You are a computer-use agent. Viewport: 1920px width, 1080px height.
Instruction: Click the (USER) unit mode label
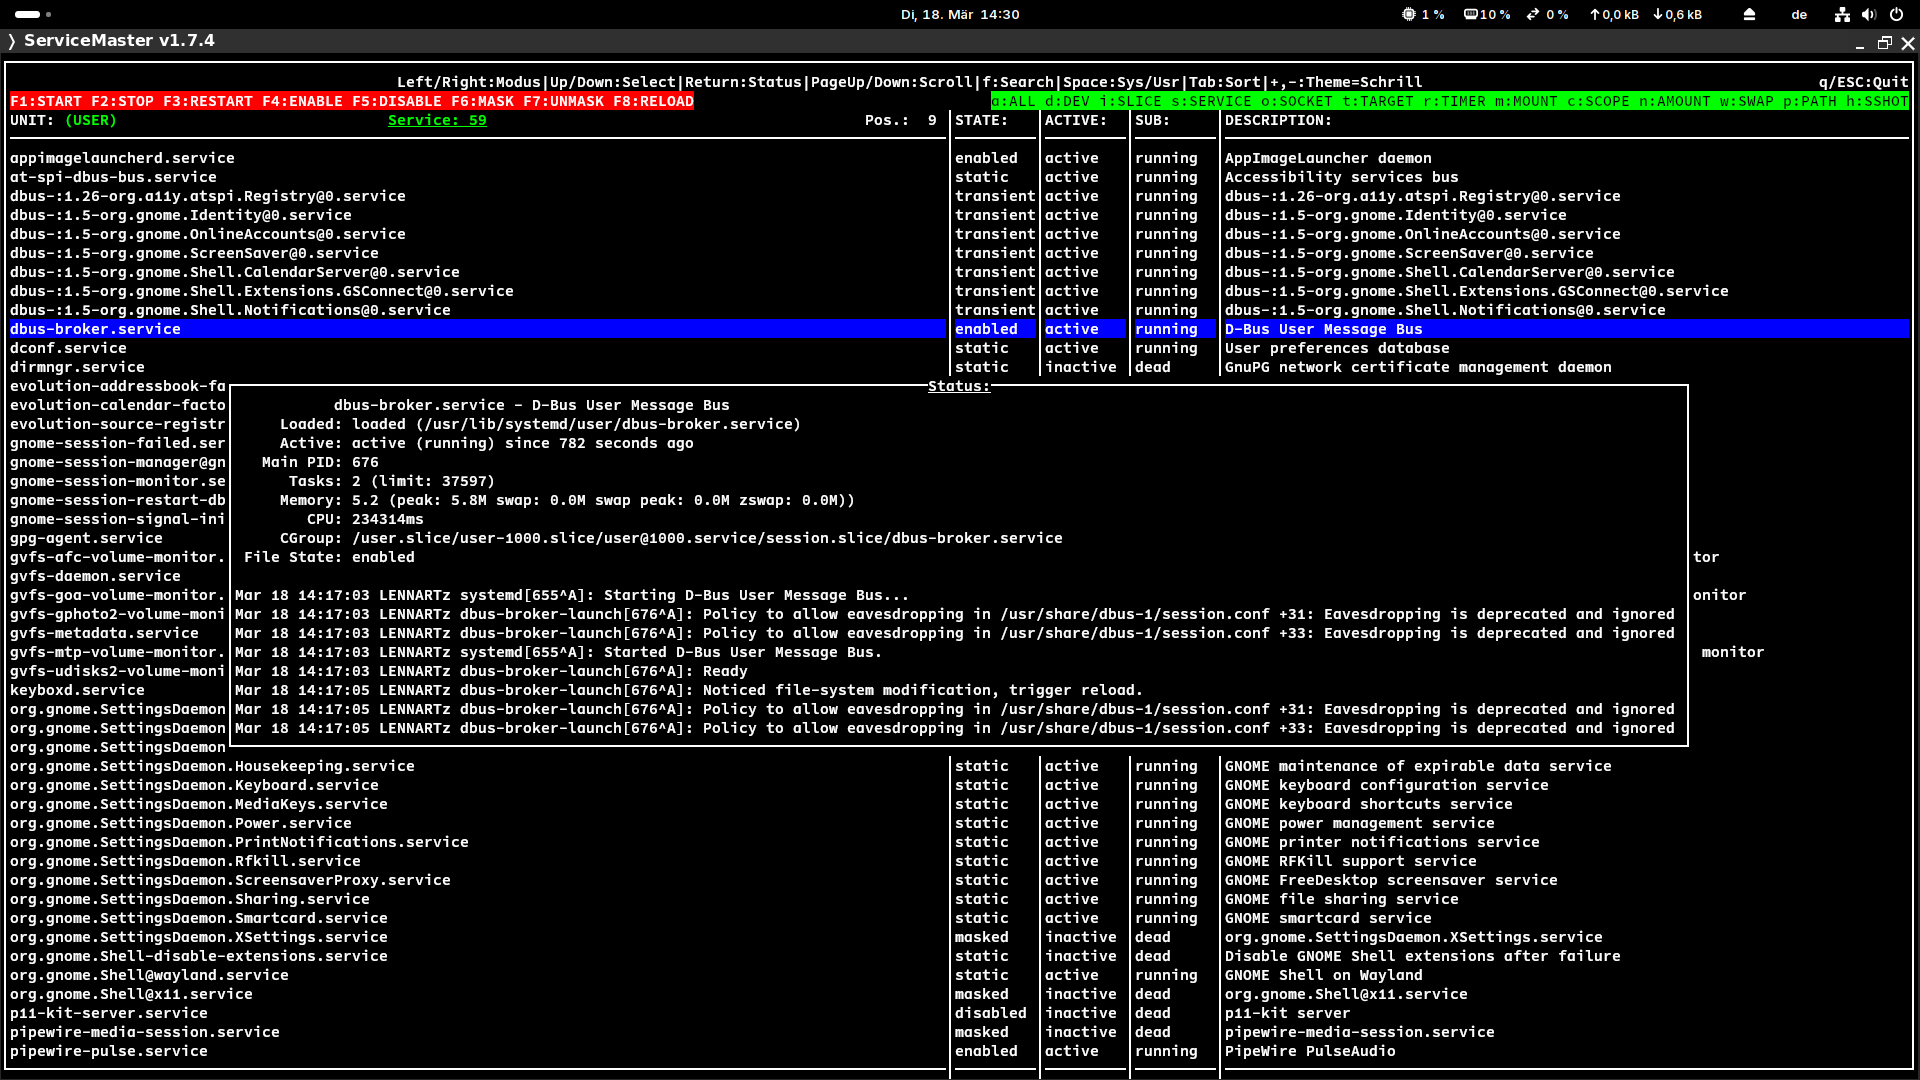pos(91,120)
